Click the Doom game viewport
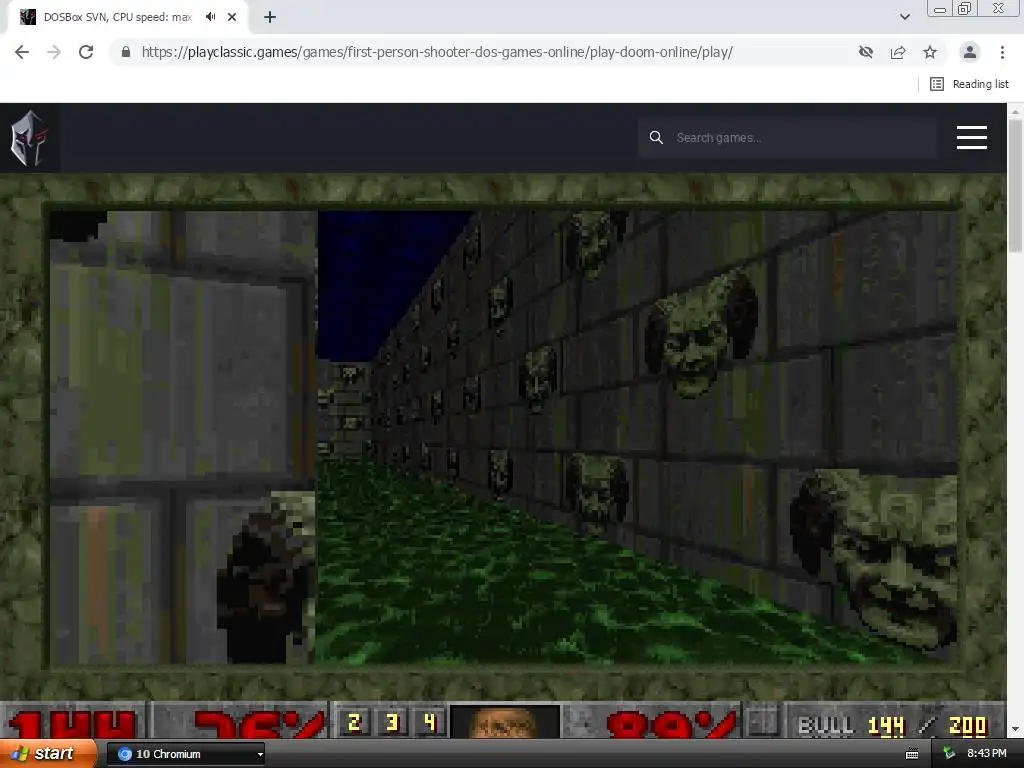 point(503,436)
